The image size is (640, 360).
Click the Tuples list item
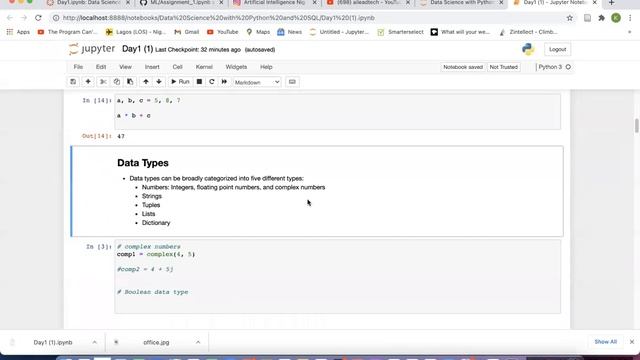click(x=151, y=205)
